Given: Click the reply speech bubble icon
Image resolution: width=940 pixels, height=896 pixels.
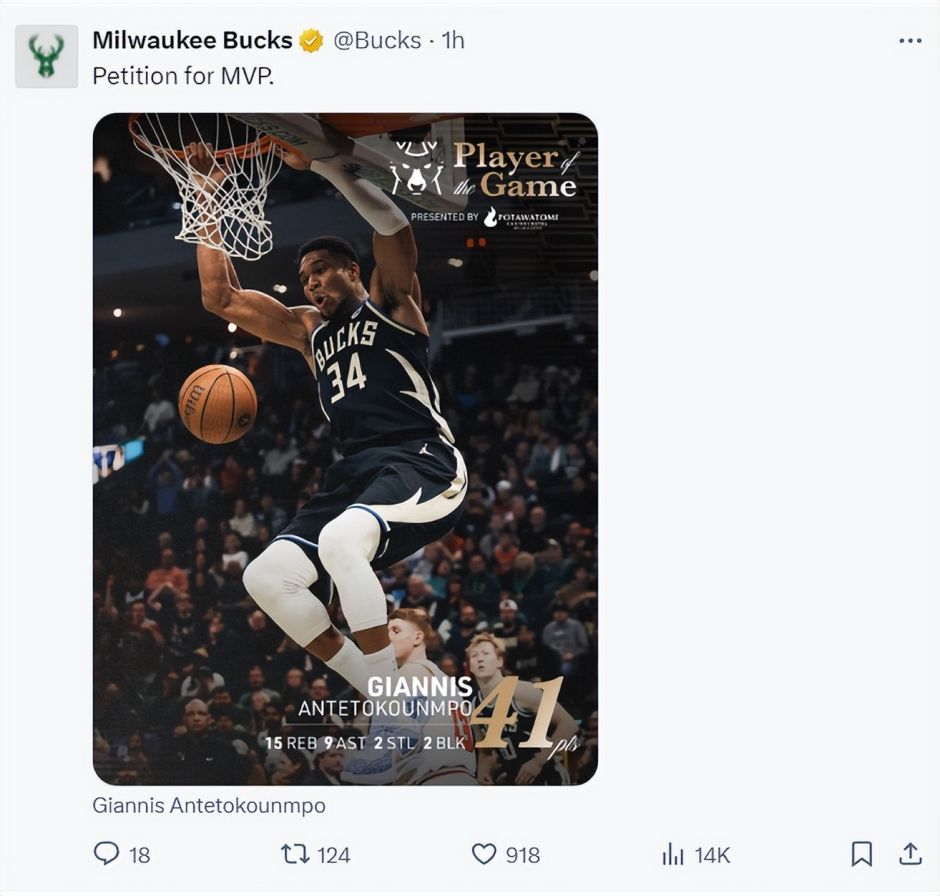Looking at the screenshot, I should 106,854.
